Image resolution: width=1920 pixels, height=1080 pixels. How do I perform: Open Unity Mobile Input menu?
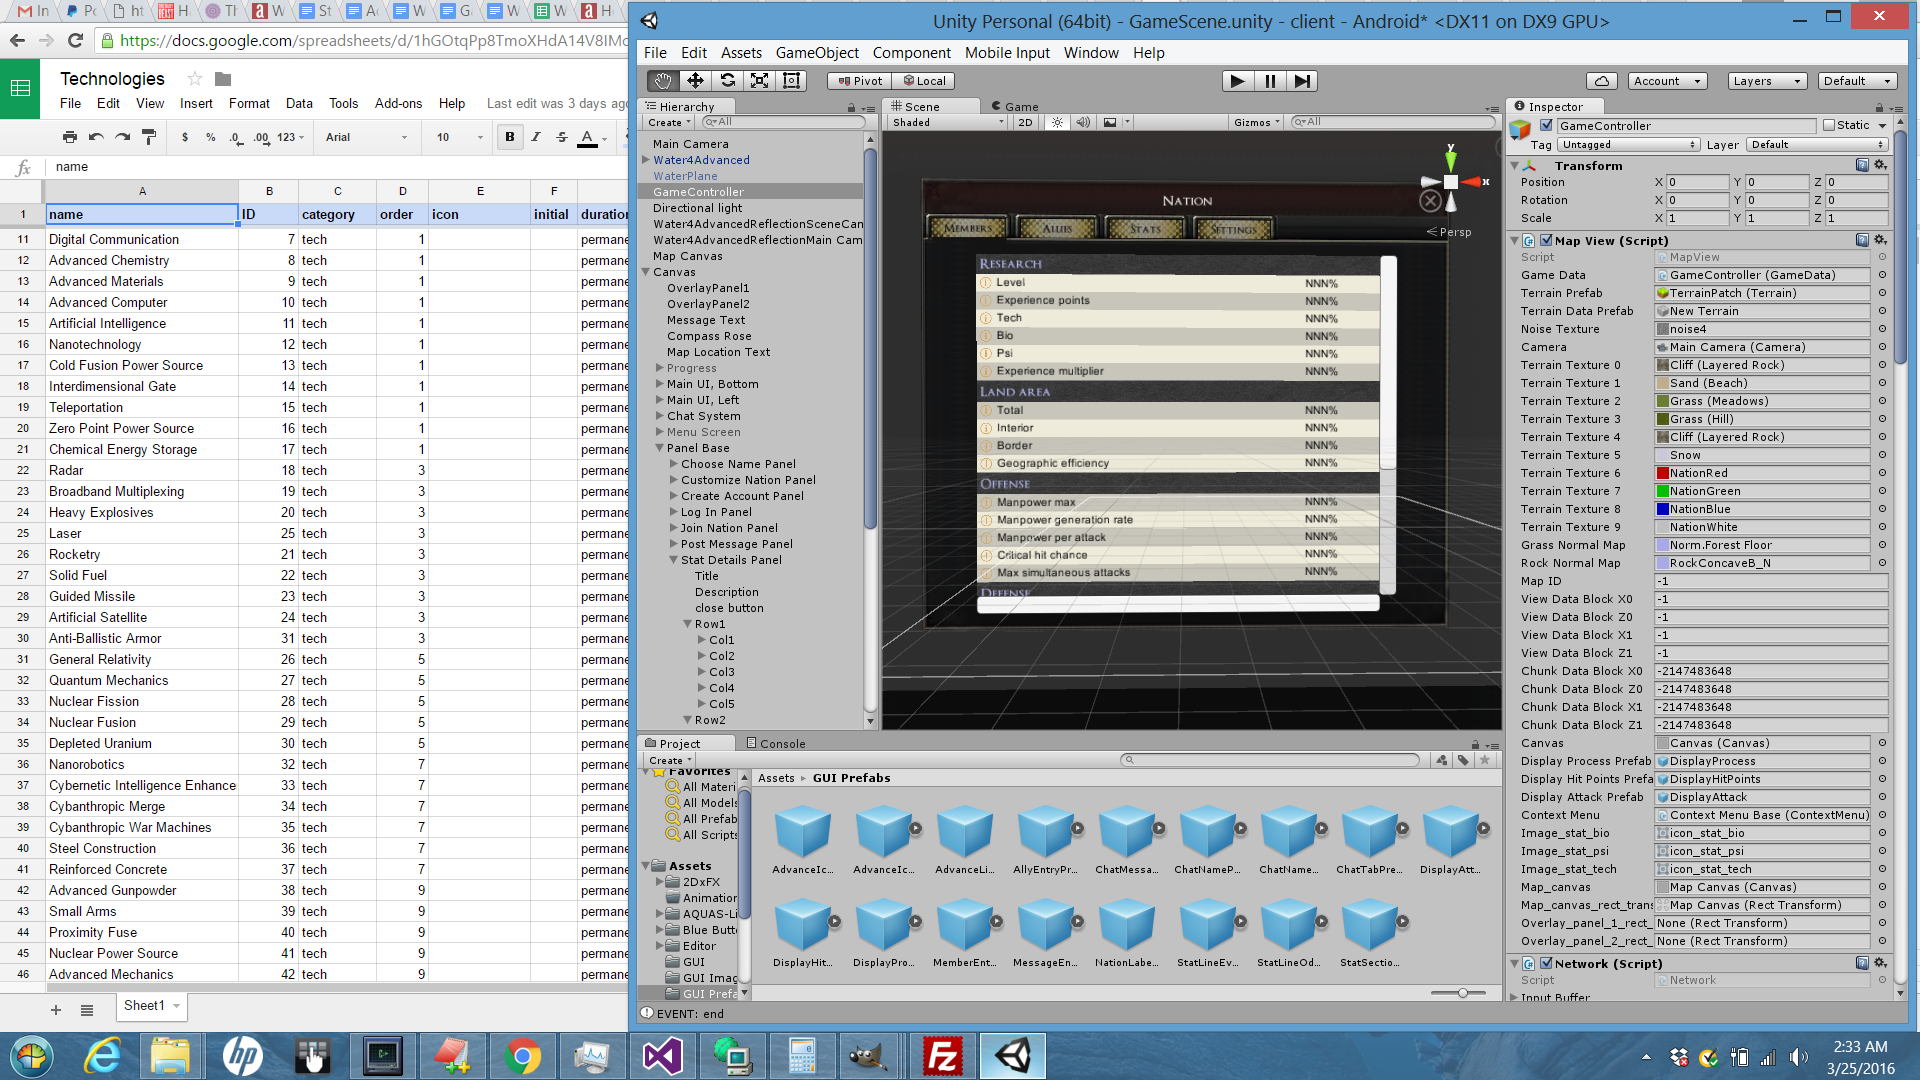click(x=1007, y=53)
